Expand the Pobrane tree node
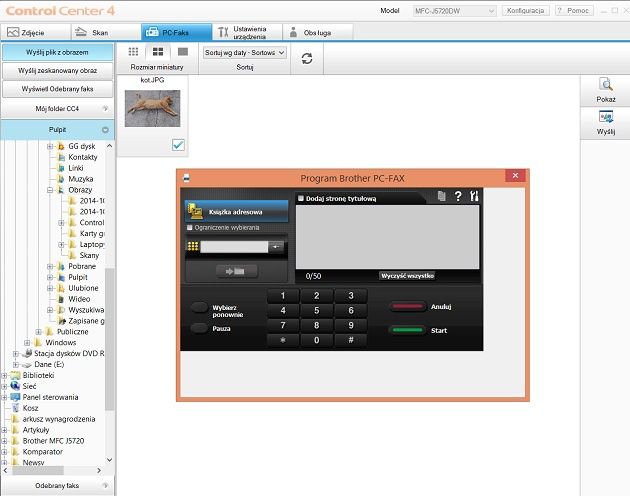This screenshot has width=630, height=496. [50, 266]
